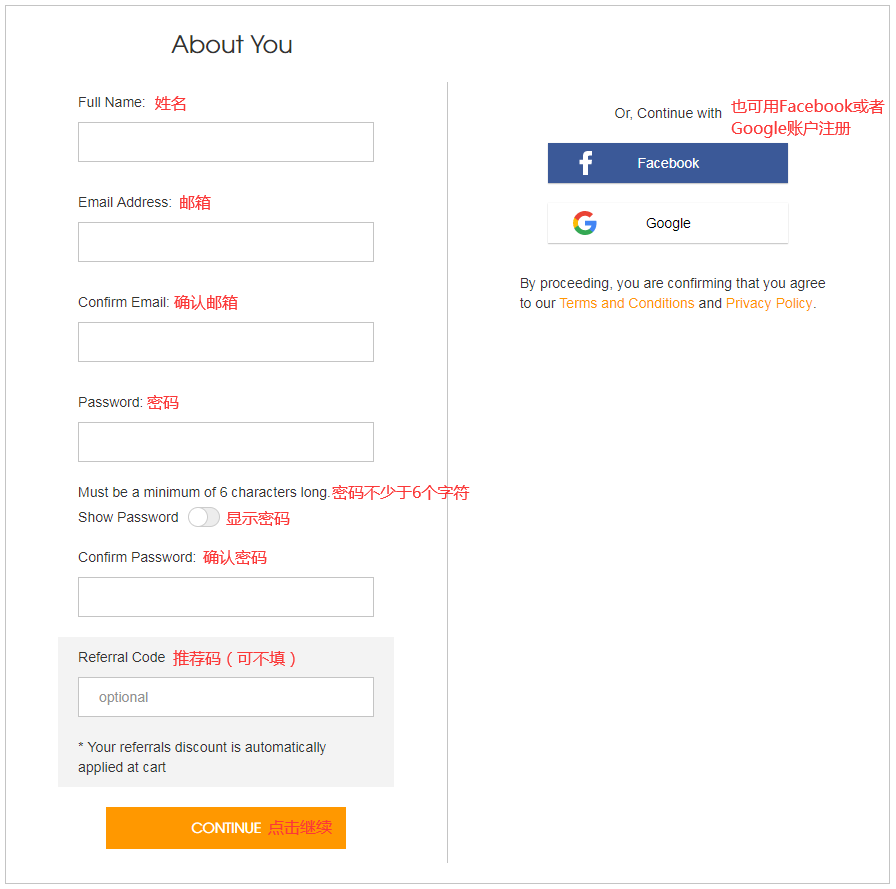
Task: Click the referrals discount note text
Action: 202,757
